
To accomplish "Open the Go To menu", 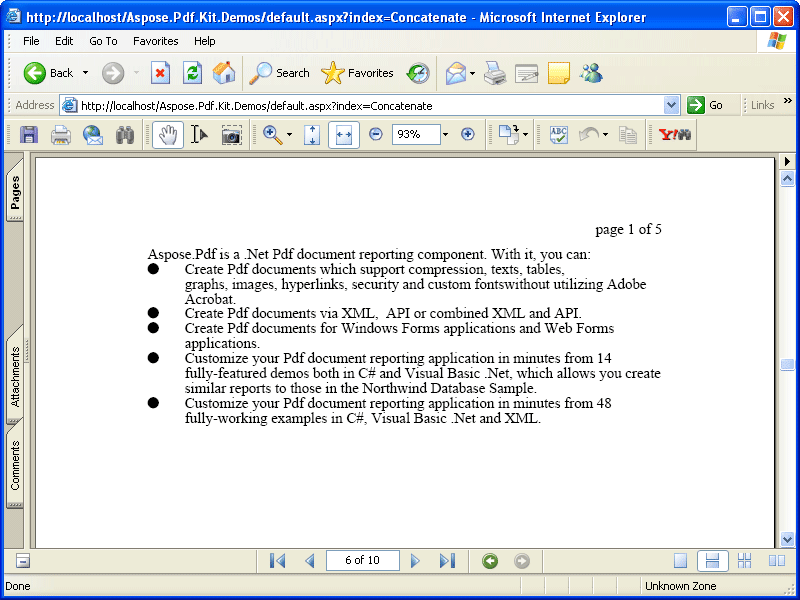I will point(103,41).
